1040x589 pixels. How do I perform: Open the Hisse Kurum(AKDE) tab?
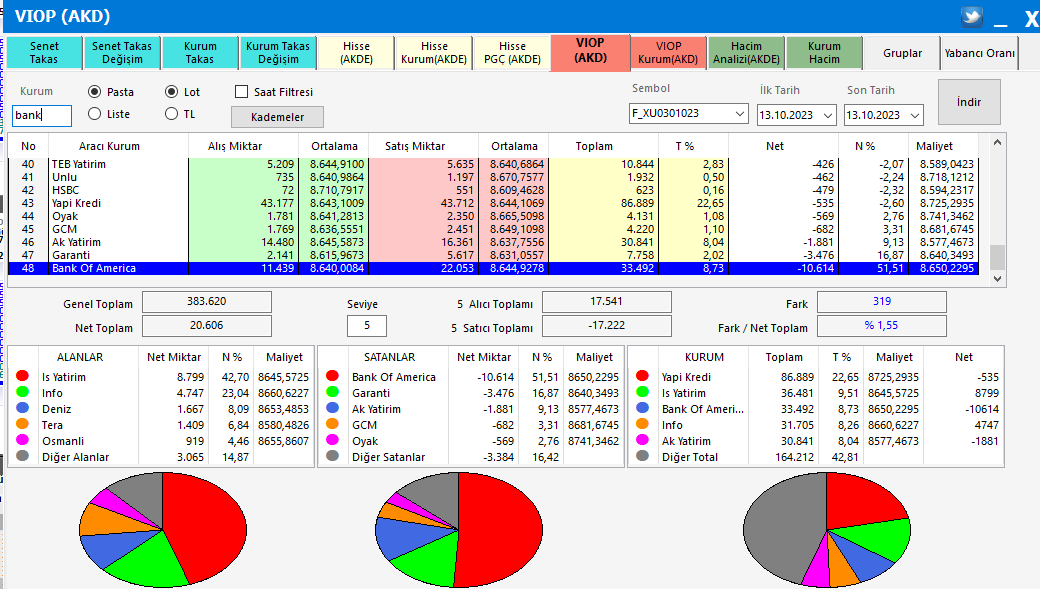tap(434, 52)
